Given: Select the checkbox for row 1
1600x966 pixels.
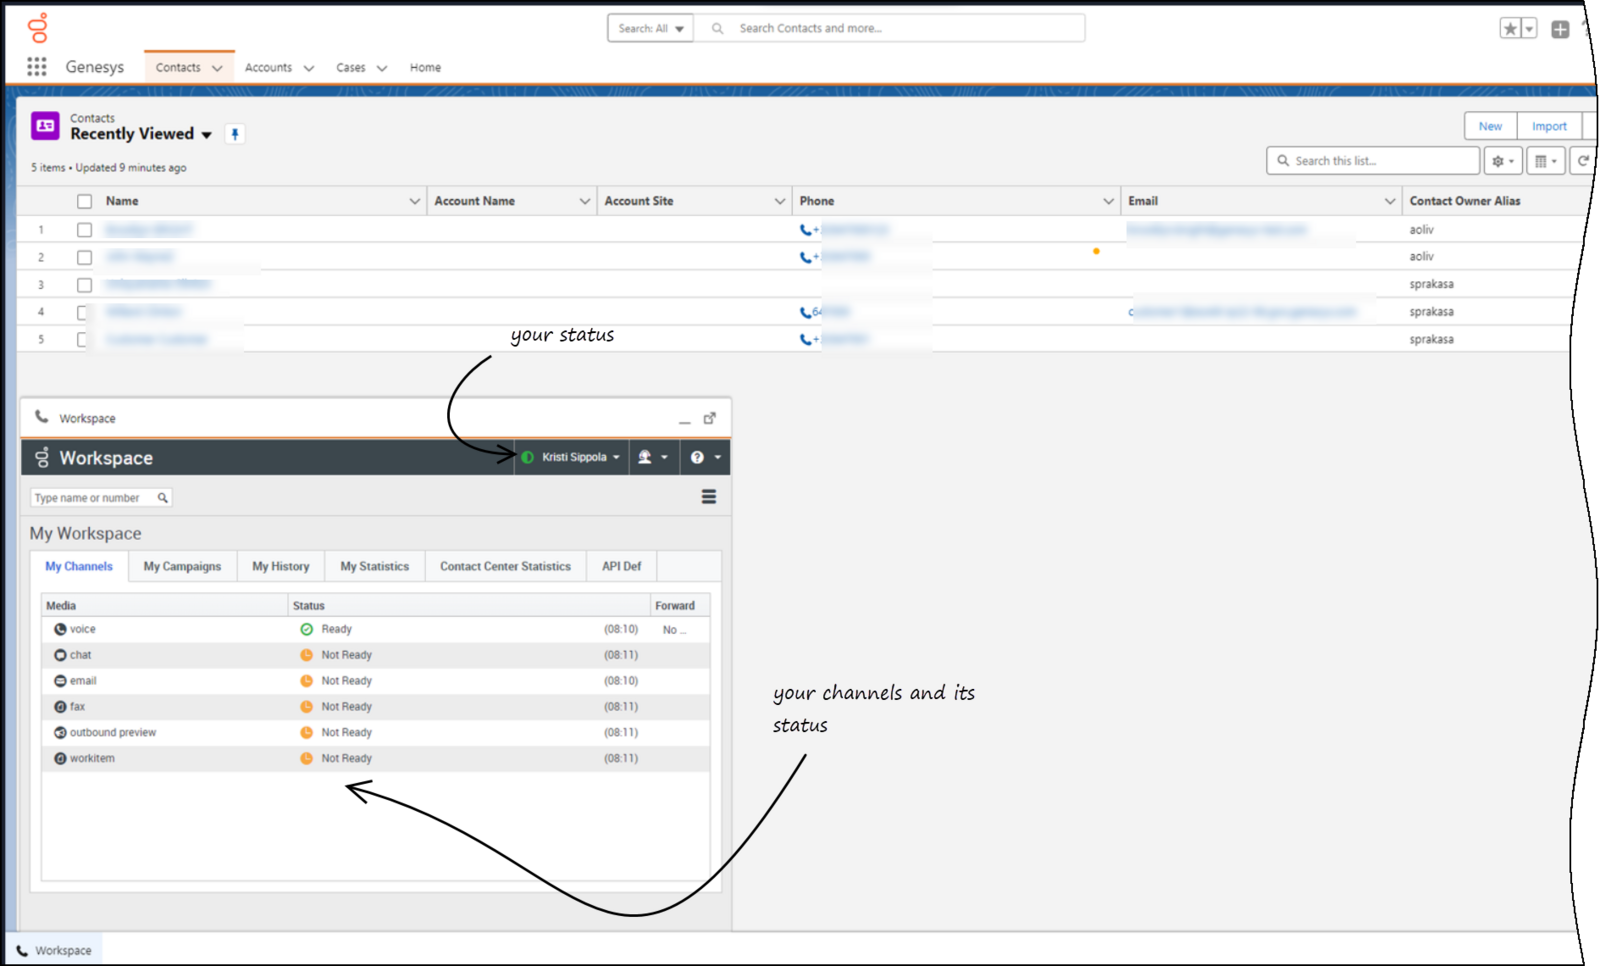Looking at the screenshot, I should pyautogui.click(x=85, y=229).
